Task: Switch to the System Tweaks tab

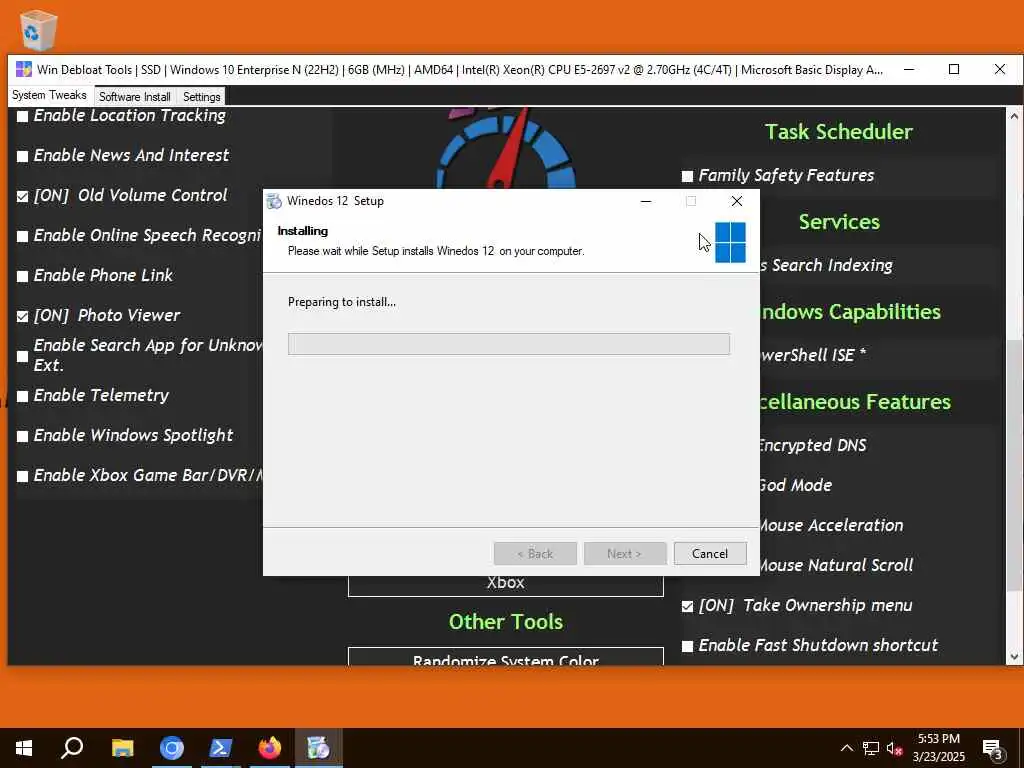Action: click(x=50, y=95)
